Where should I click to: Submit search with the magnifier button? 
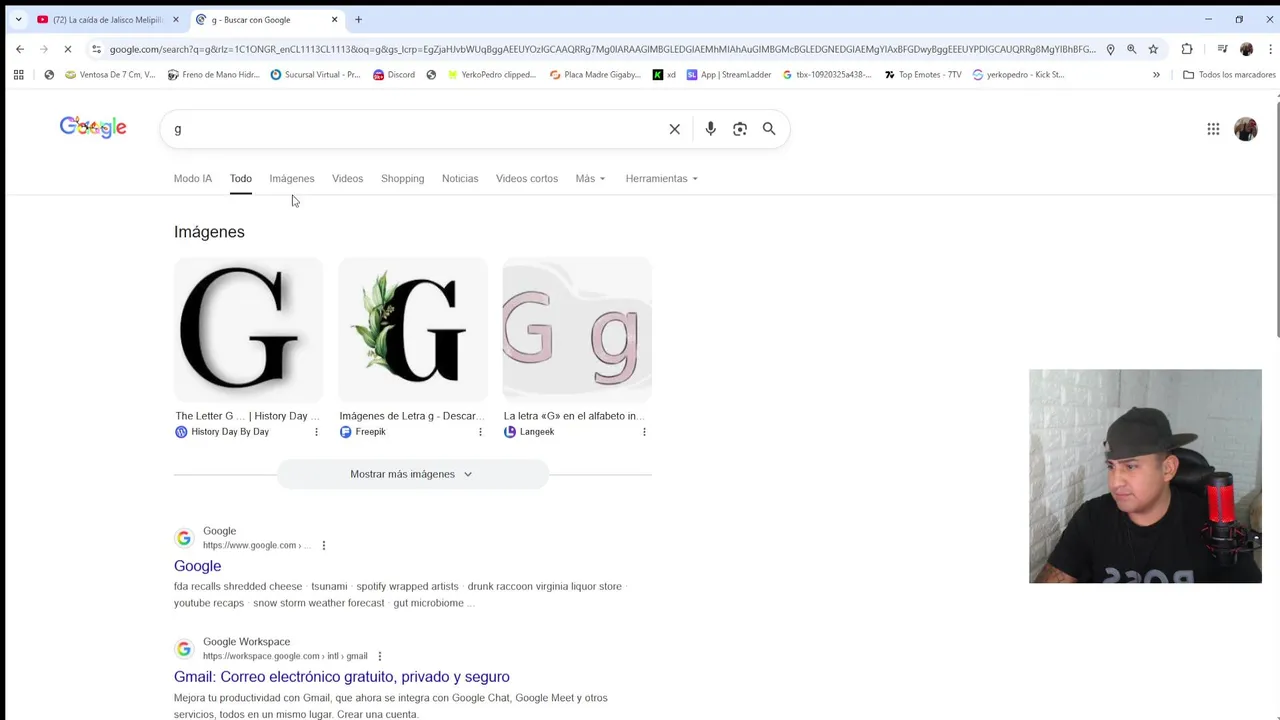(x=769, y=129)
